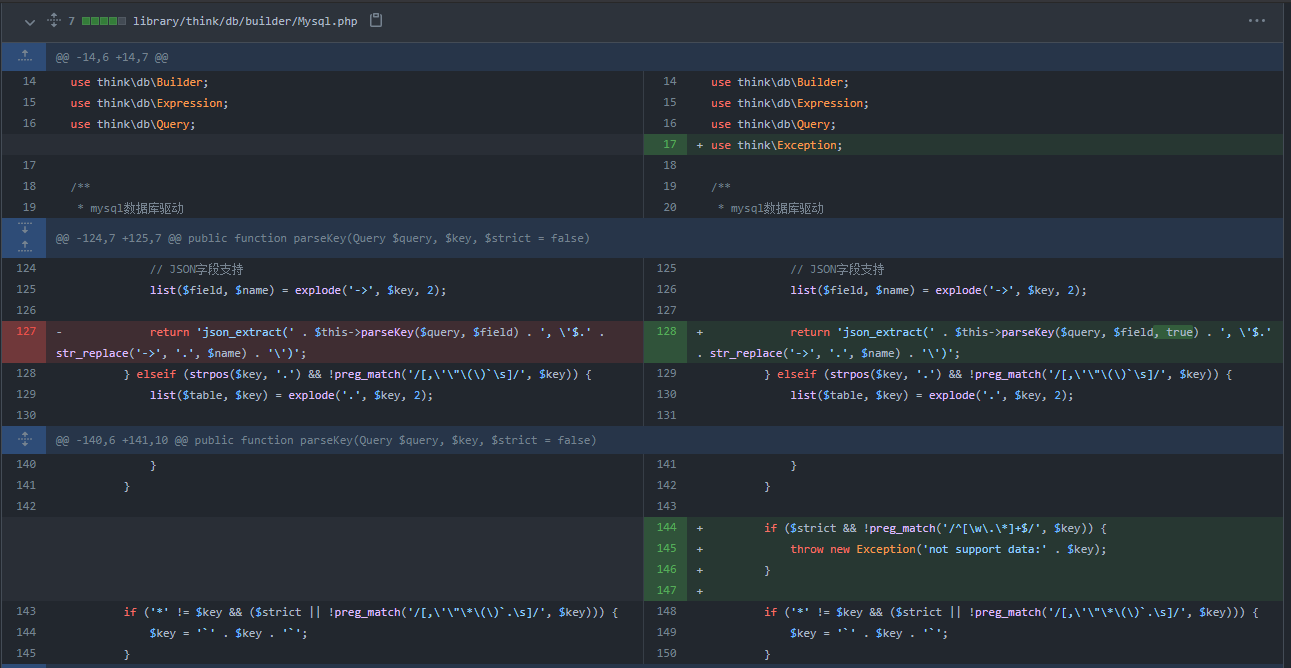
Task: Click the '-' deletion marker on line 127
Action: click(x=59, y=332)
